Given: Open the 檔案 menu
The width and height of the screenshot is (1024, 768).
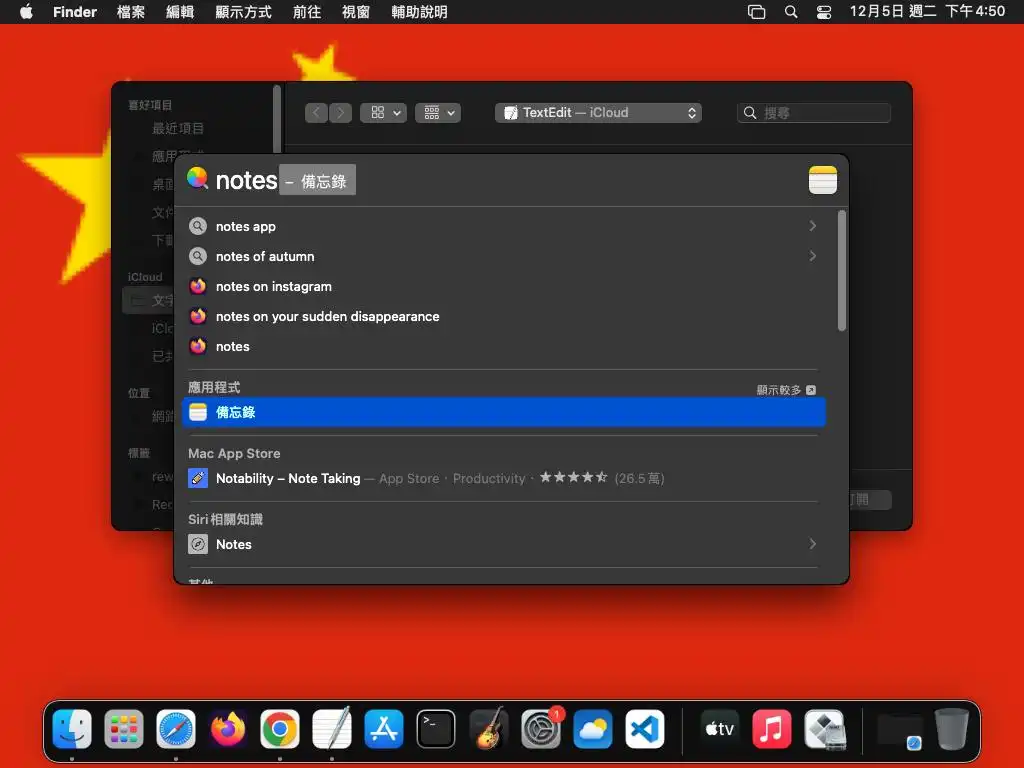Looking at the screenshot, I should (131, 12).
